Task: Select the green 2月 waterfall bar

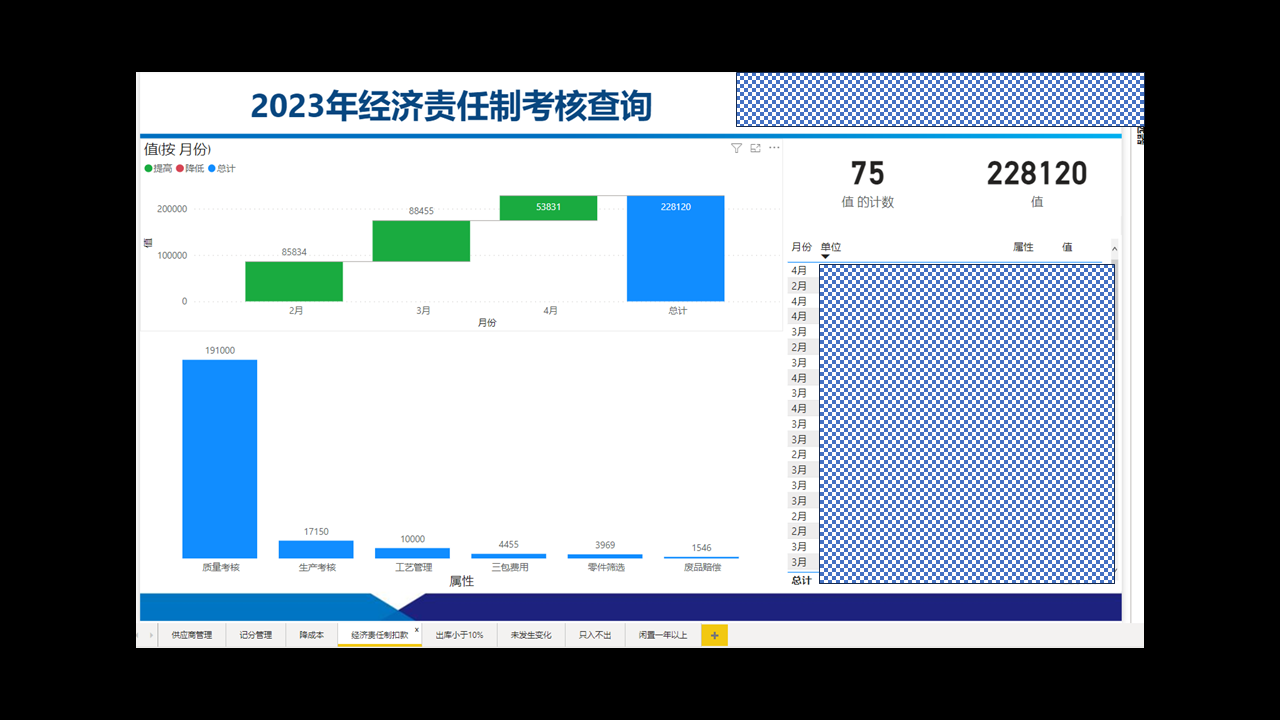Action: (x=294, y=281)
